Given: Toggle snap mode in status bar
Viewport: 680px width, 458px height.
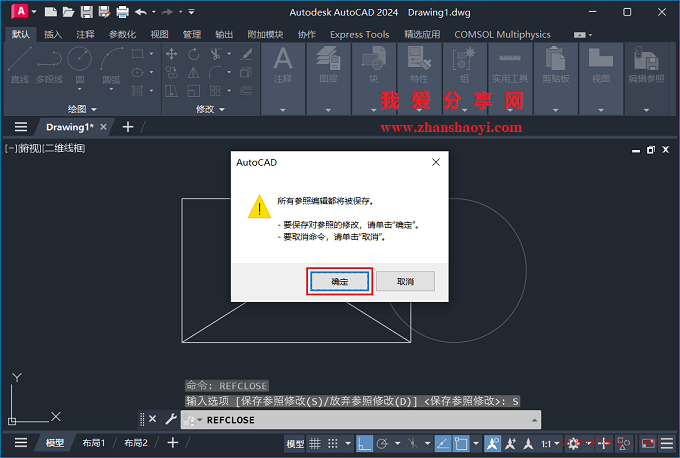Looking at the screenshot, I should [333, 443].
